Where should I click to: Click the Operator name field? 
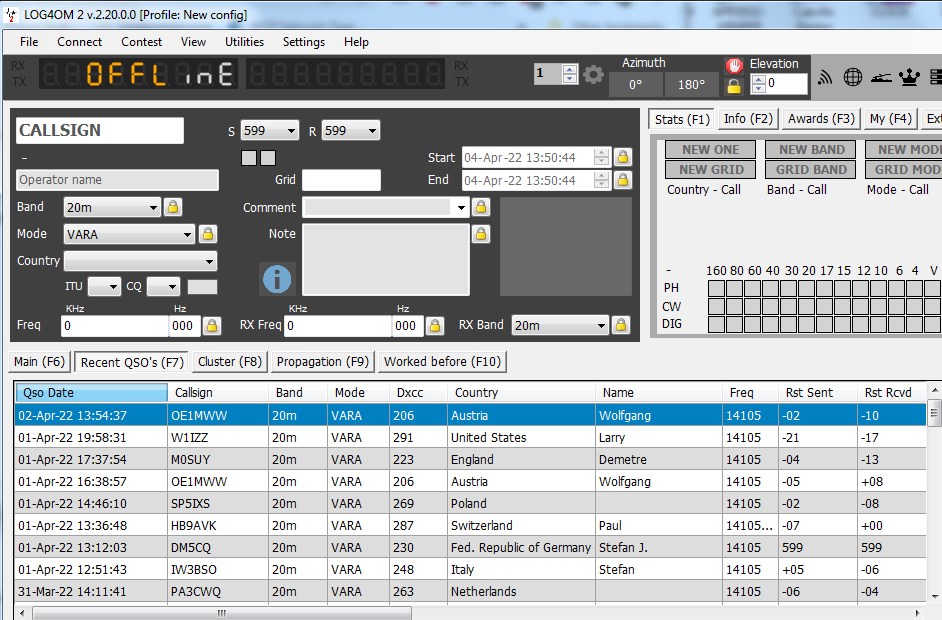[x=117, y=180]
